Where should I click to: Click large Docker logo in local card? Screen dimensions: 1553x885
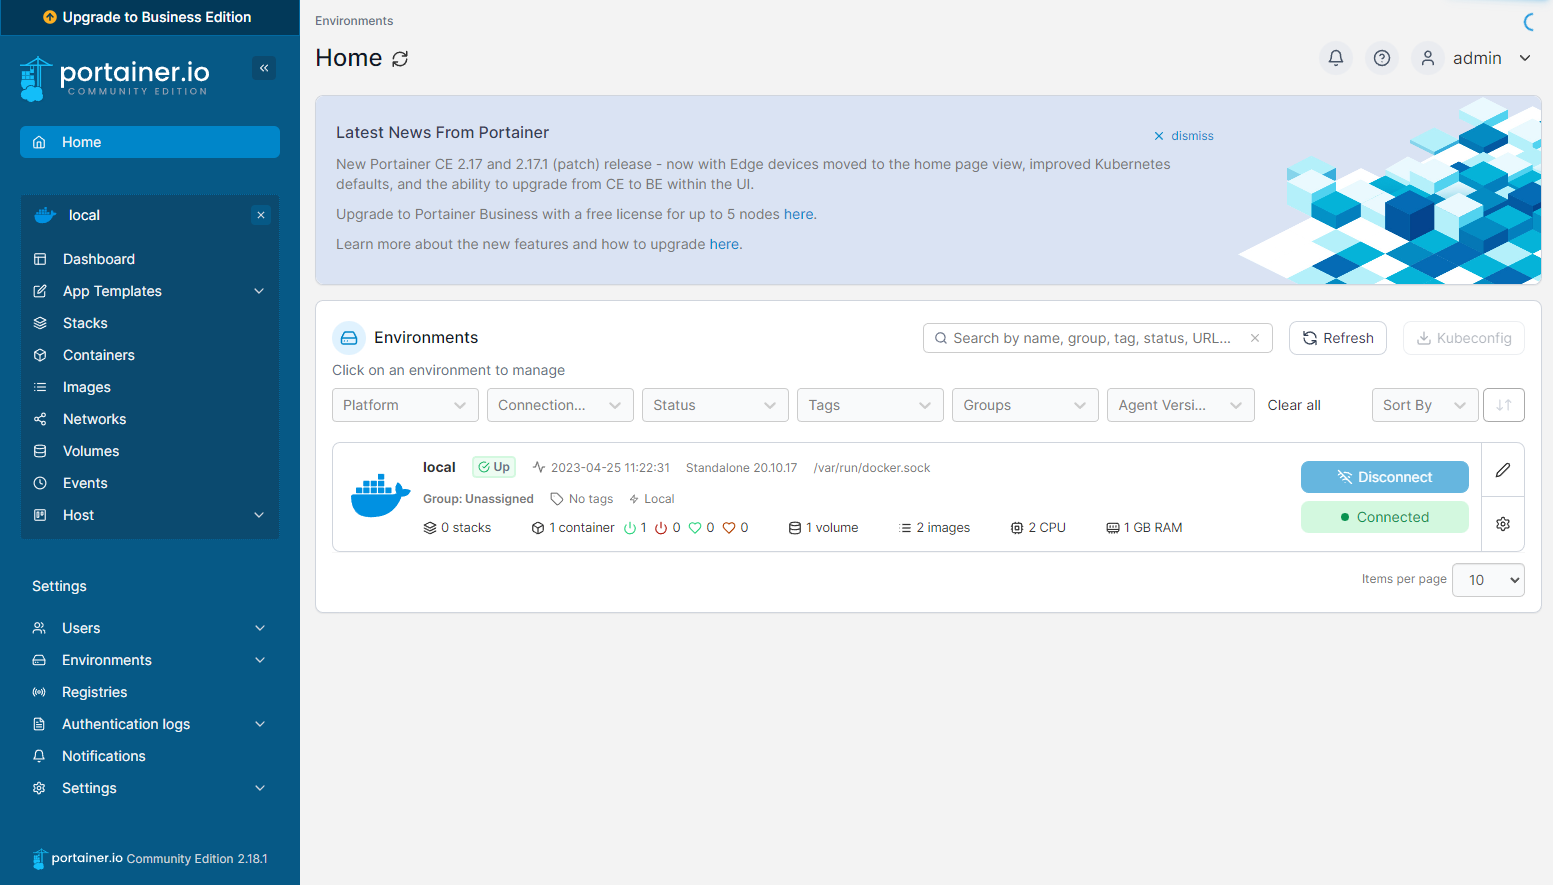[380, 496]
